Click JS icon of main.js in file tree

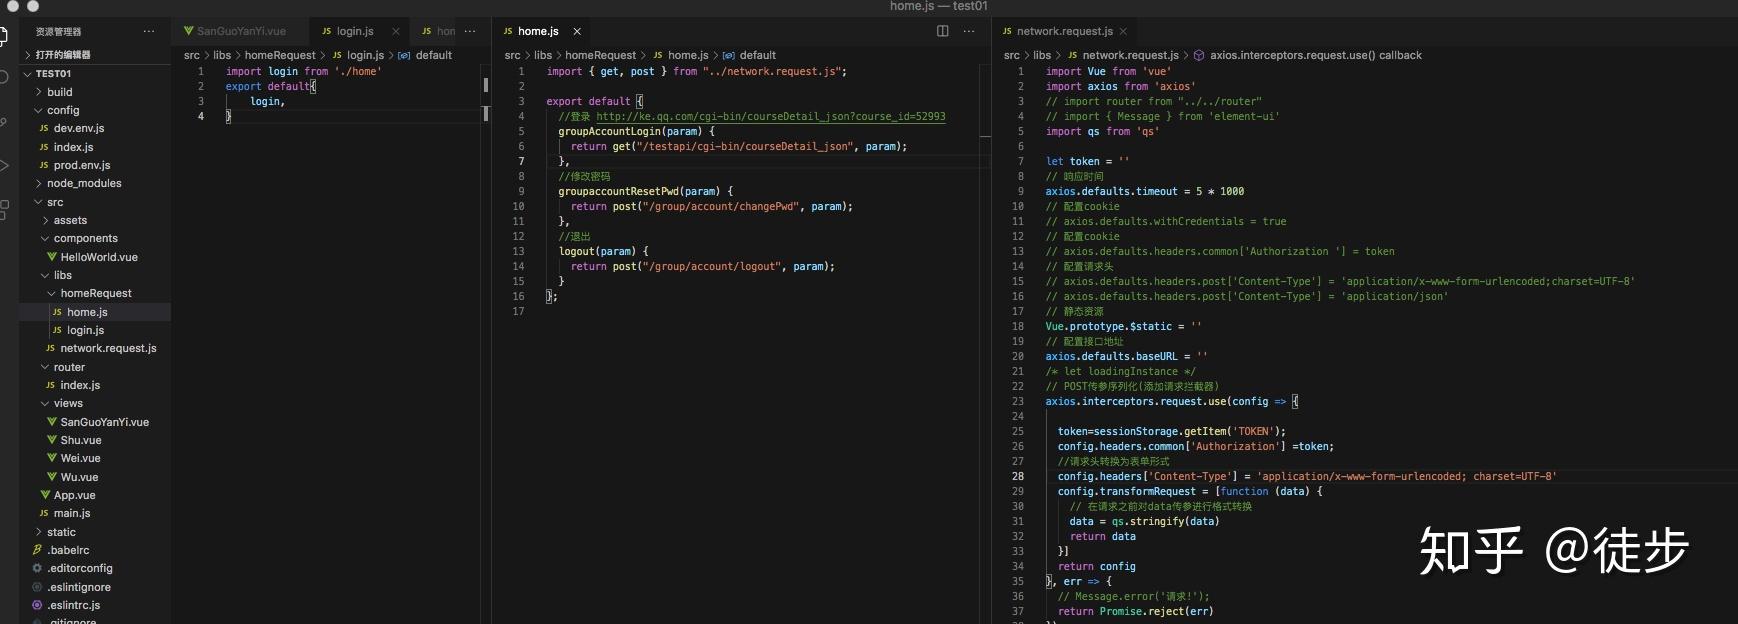coord(44,513)
